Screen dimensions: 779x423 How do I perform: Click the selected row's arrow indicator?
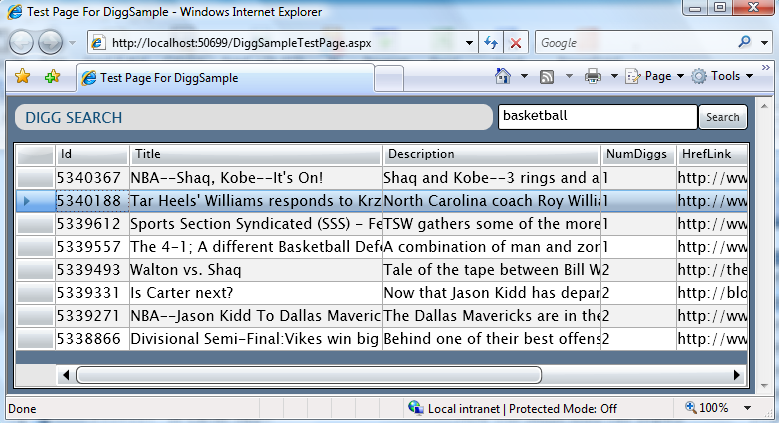[x=27, y=201]
